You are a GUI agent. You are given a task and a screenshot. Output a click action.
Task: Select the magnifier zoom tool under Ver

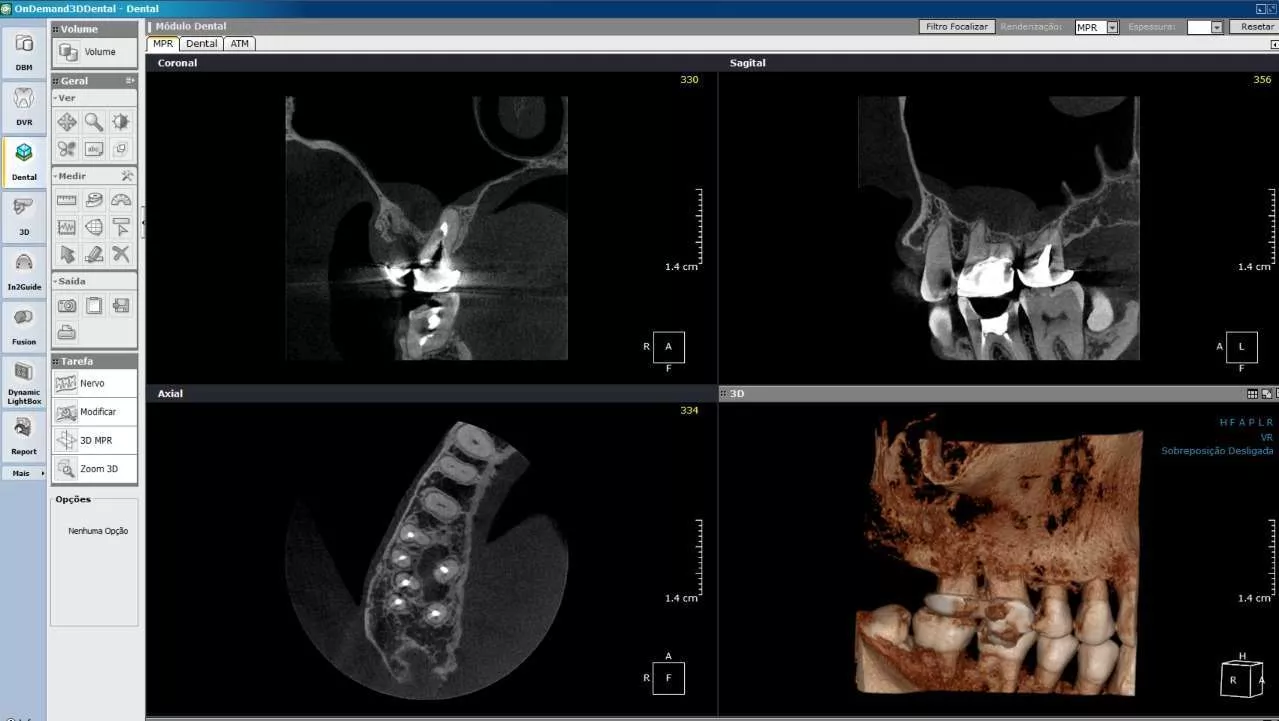pyautogui.click(x=94, y=121)
